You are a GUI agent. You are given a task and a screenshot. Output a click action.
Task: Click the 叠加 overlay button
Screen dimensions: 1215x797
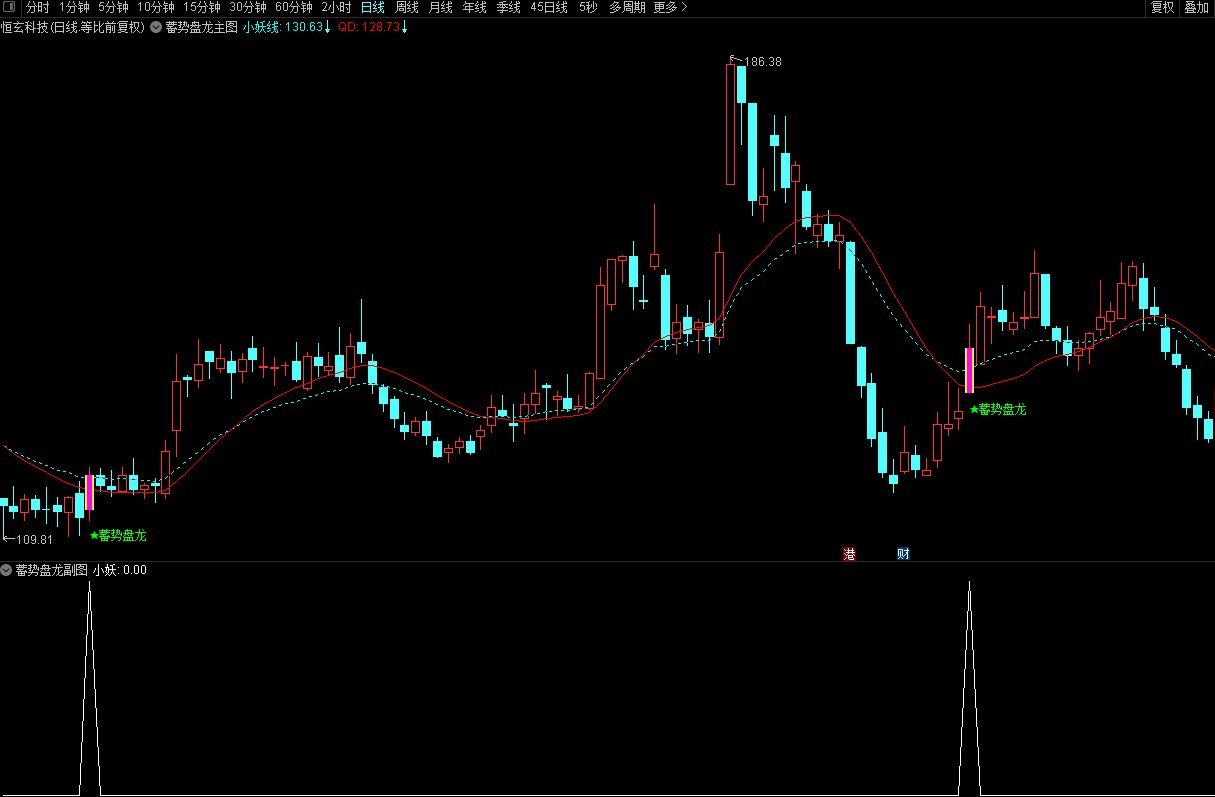click(1196, 7)
